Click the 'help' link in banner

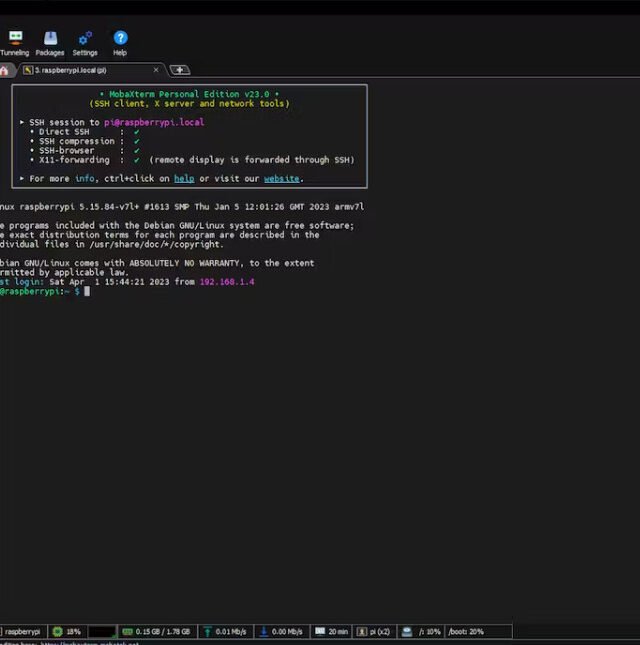[x=184, y=179]
